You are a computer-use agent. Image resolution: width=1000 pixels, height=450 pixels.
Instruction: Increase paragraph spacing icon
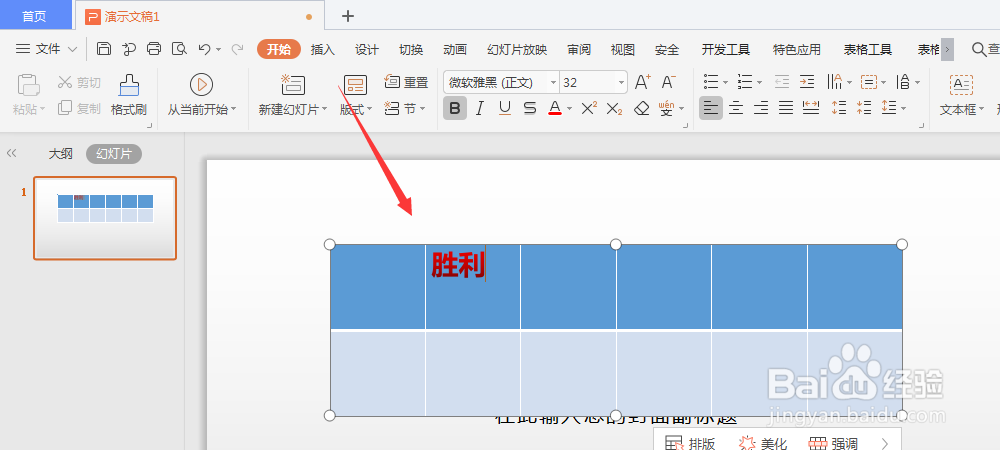point(839,108)
